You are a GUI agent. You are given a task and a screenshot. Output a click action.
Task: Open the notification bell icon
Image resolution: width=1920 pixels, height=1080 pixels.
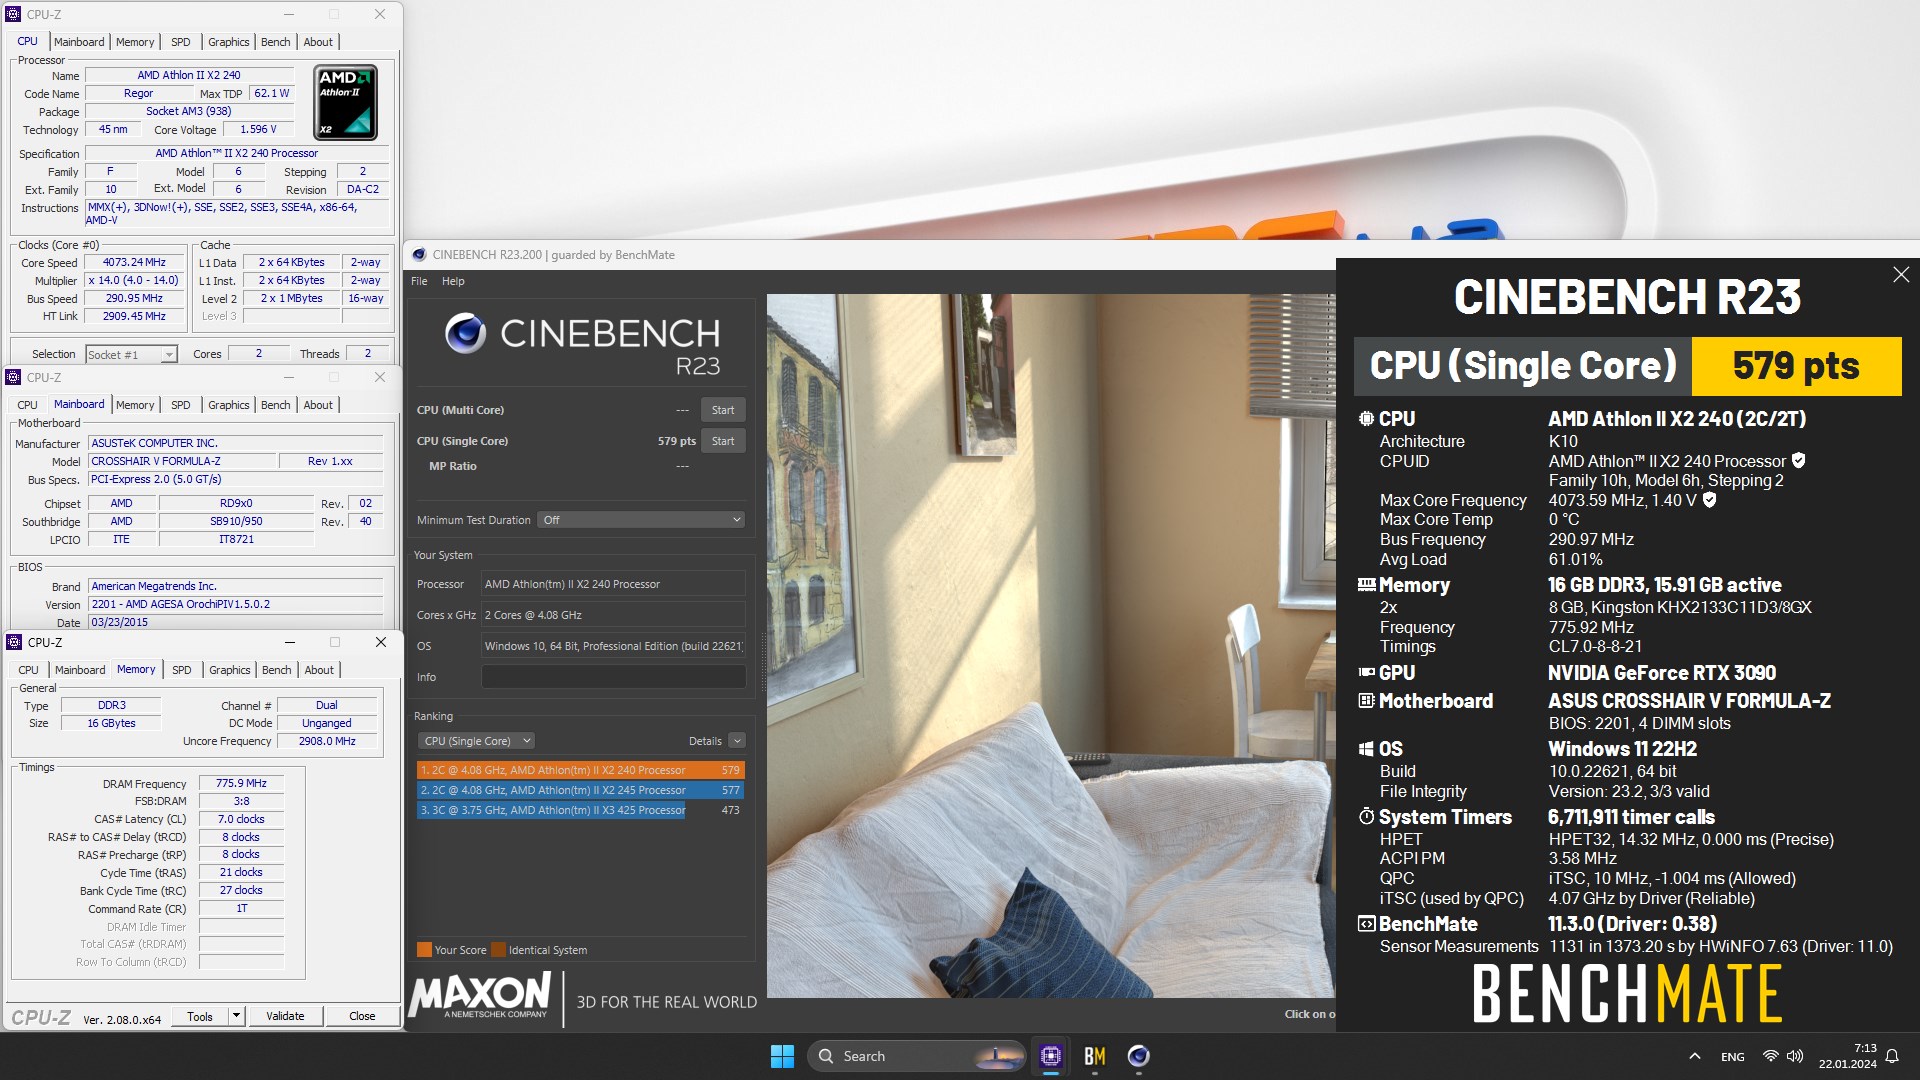coord(1892,1056)
